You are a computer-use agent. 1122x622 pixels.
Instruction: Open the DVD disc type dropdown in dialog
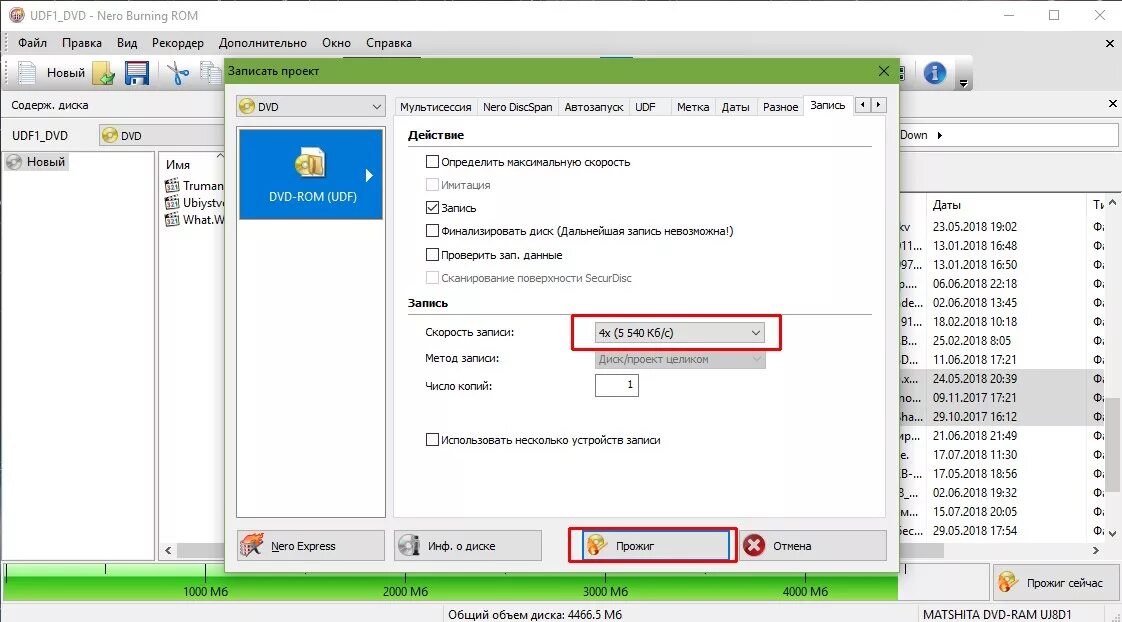pyautogui.click(x=311, y=107)
